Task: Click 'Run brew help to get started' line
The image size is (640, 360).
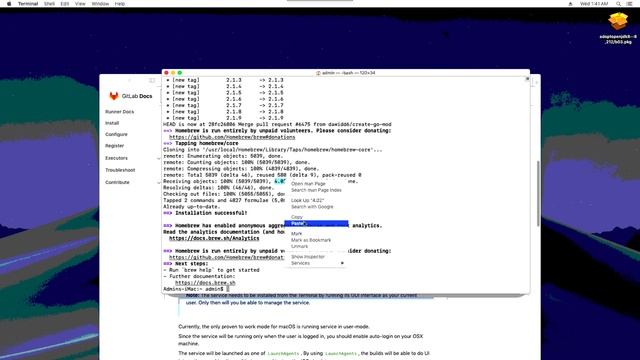Action: [x=211, y=270]
